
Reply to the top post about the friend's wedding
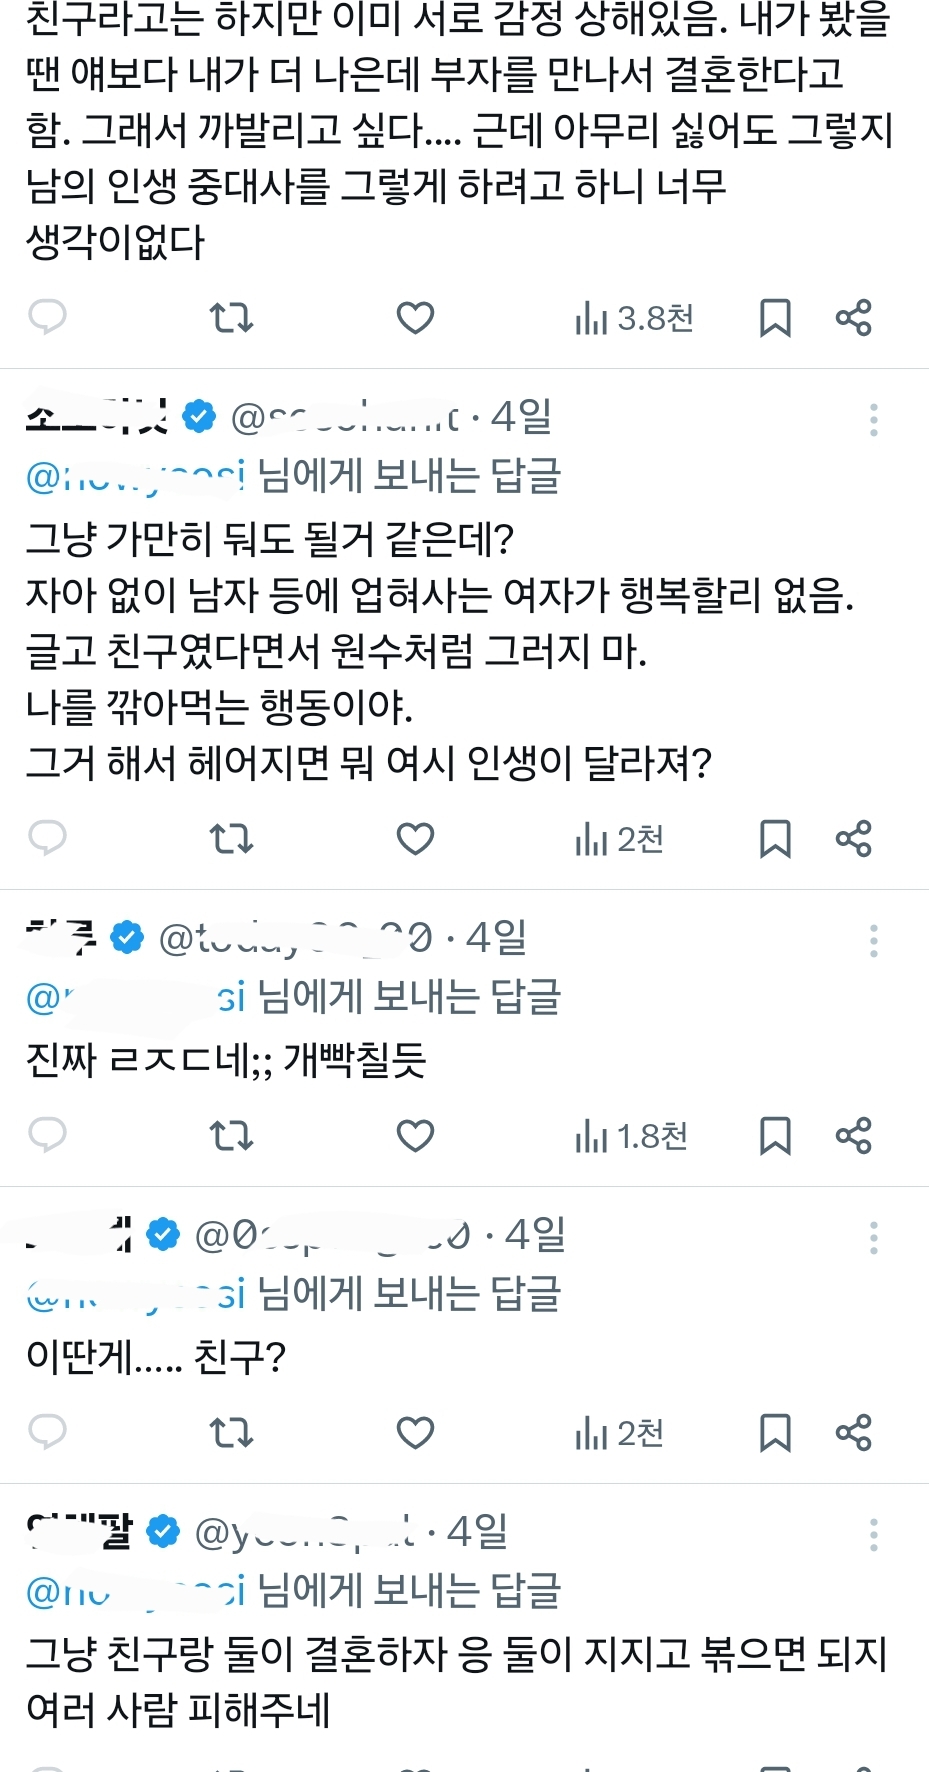[47, 317]
